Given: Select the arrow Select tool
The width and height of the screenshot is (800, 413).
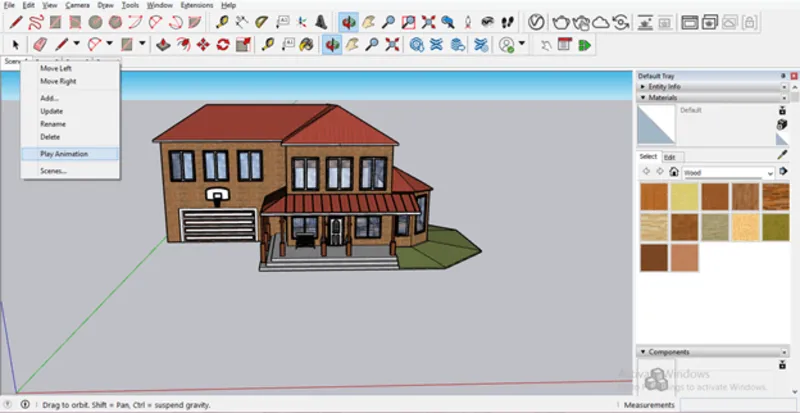Looking at the screenshot, I should point(15,44).
